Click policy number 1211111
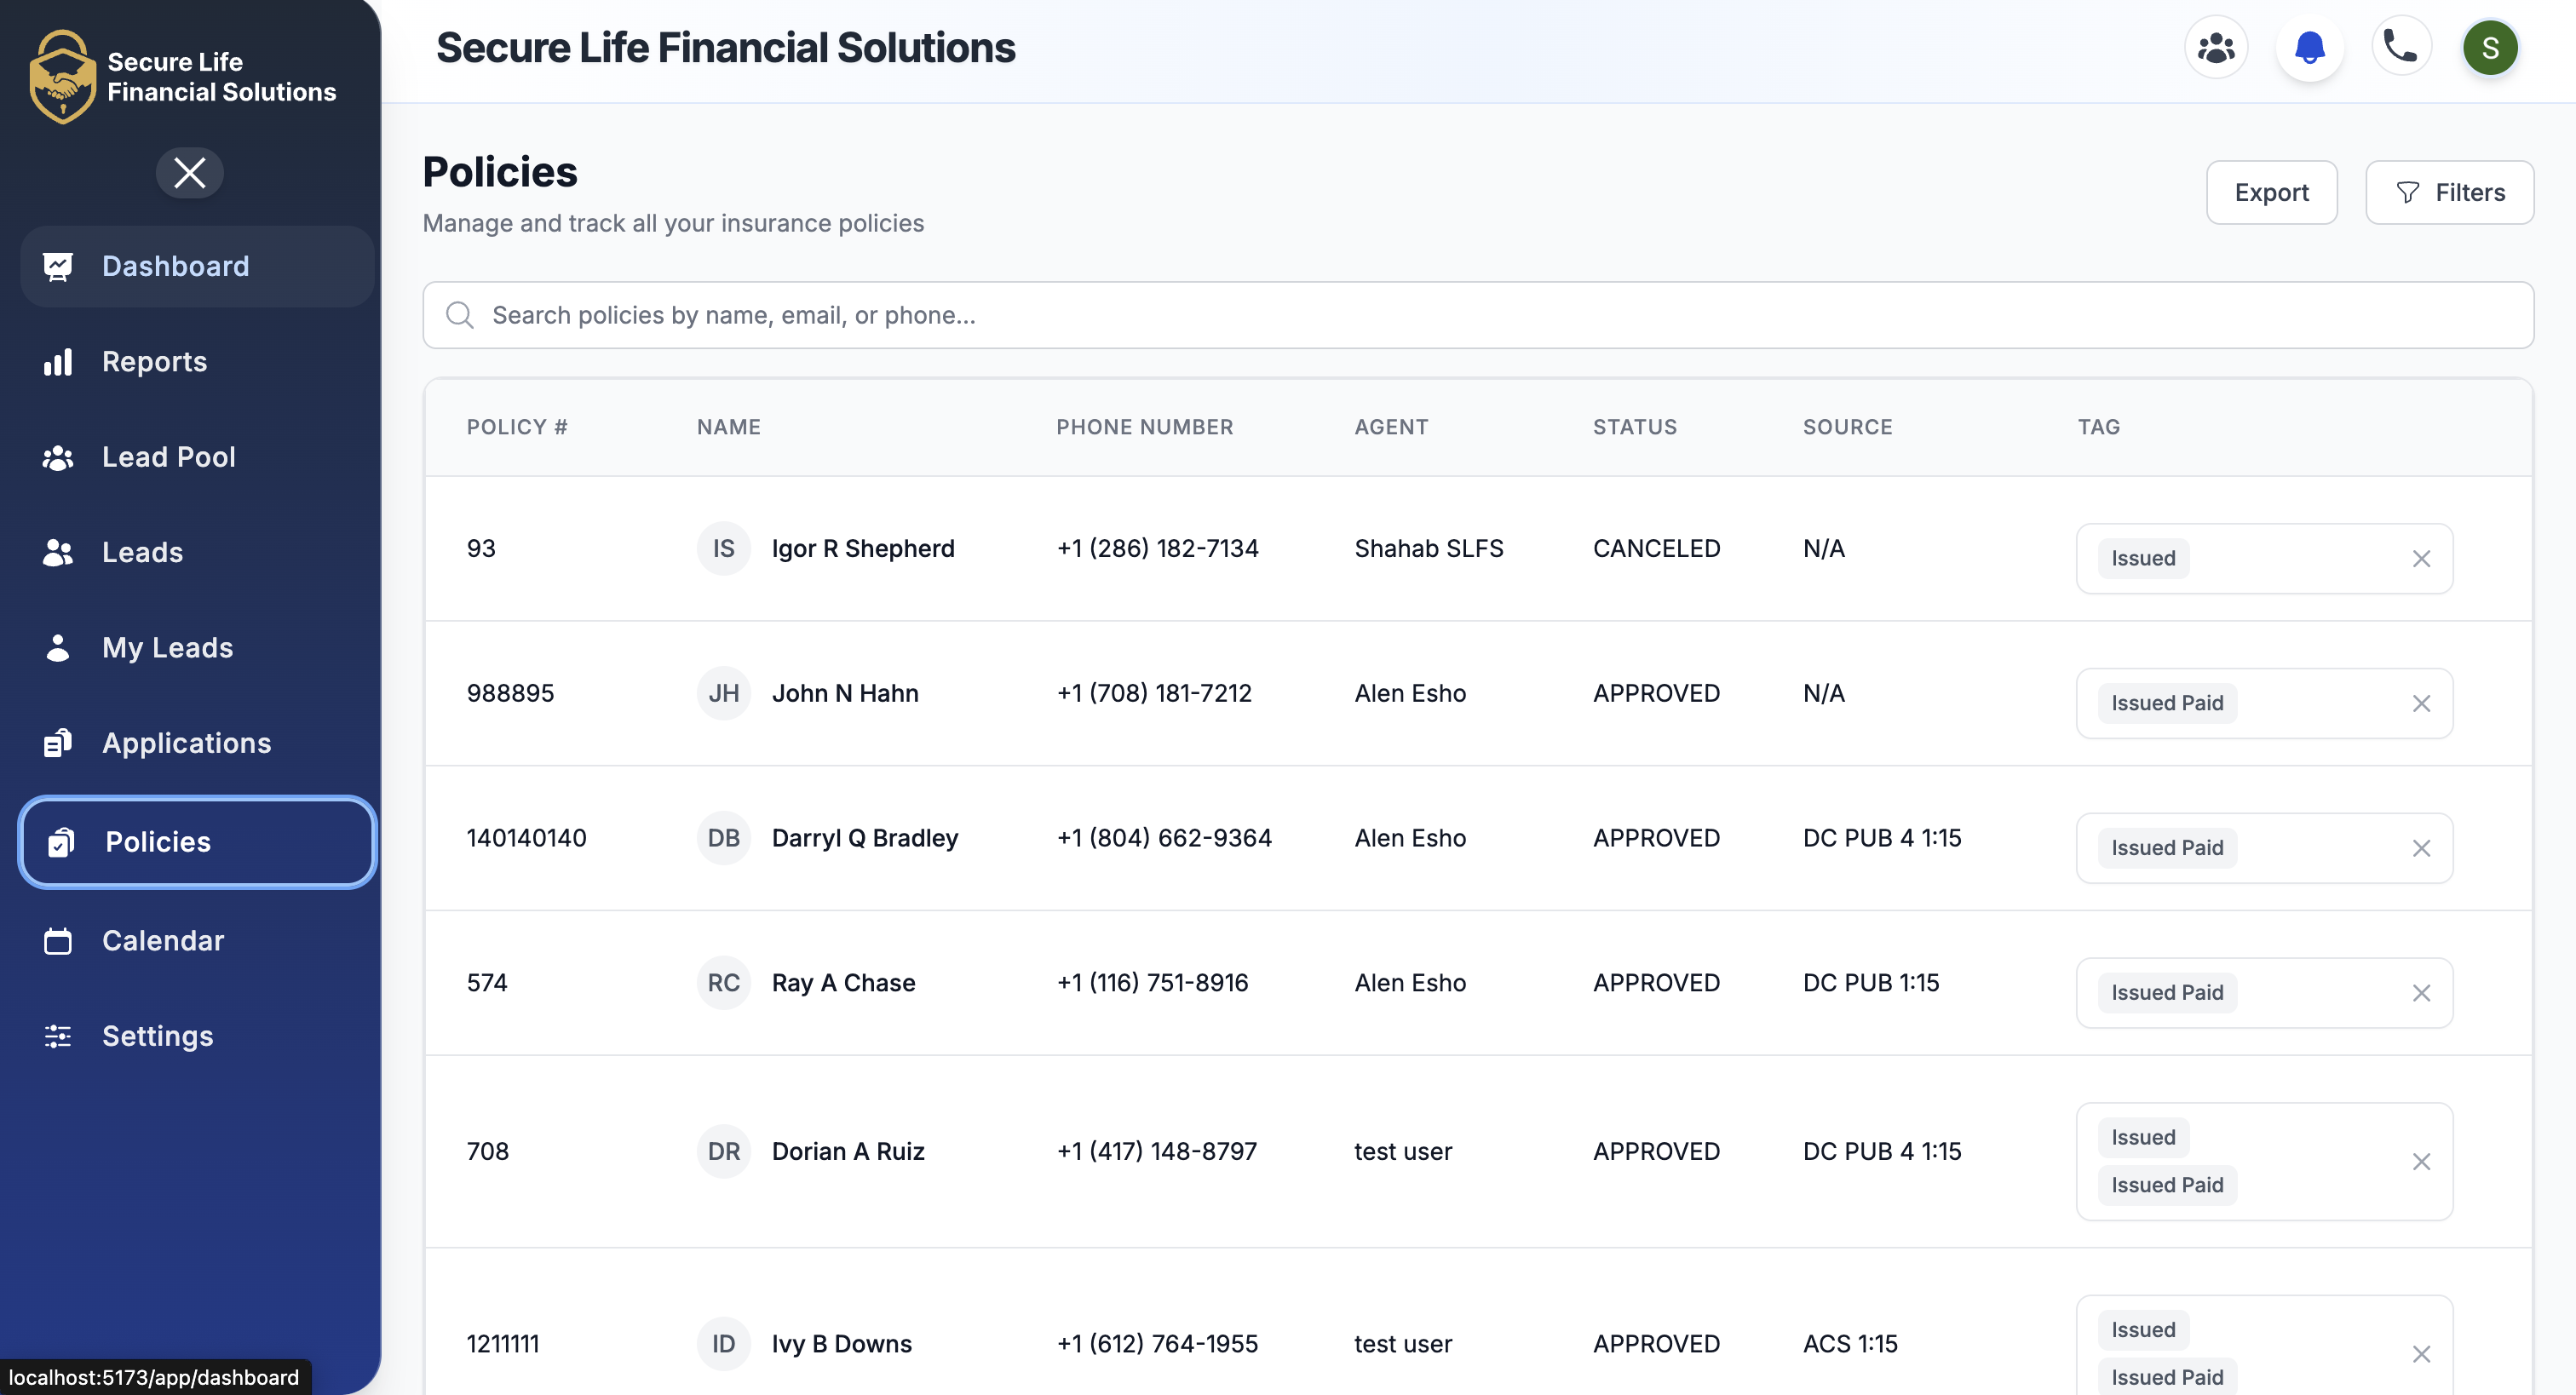Viewport: 2576px width, 1395px height. coord(503,1344)
